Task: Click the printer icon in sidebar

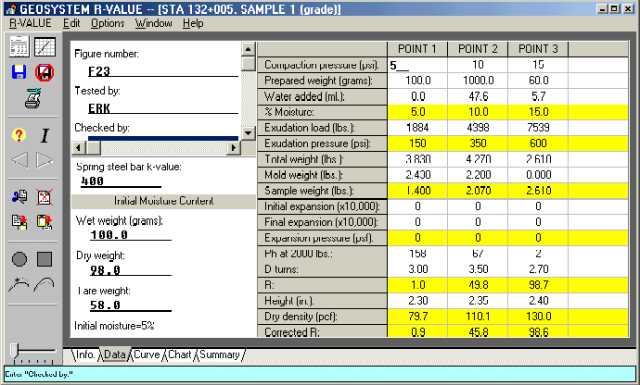Action: 33,98
